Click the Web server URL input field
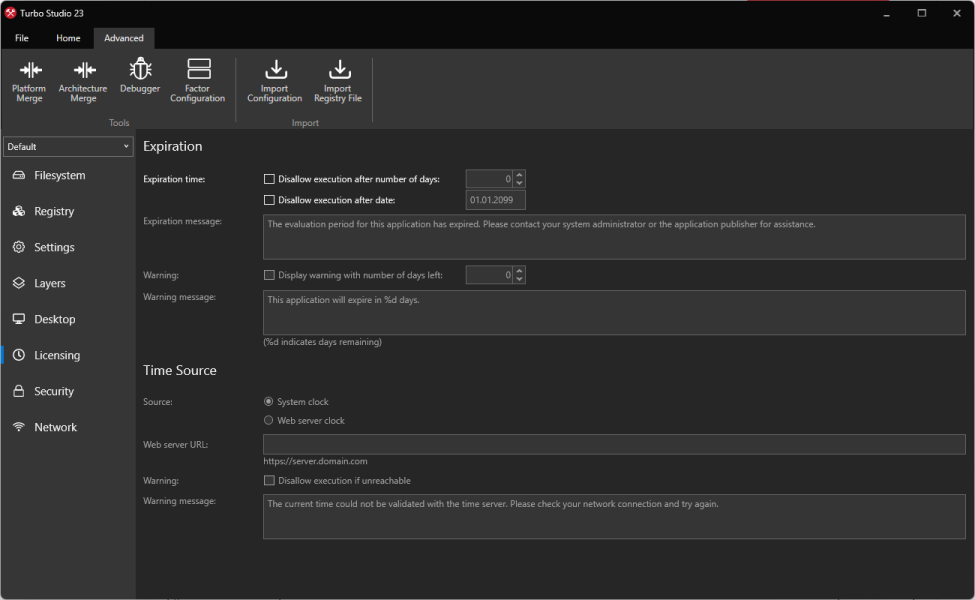This screenshot has height=600, width=975. click(614, 445)
